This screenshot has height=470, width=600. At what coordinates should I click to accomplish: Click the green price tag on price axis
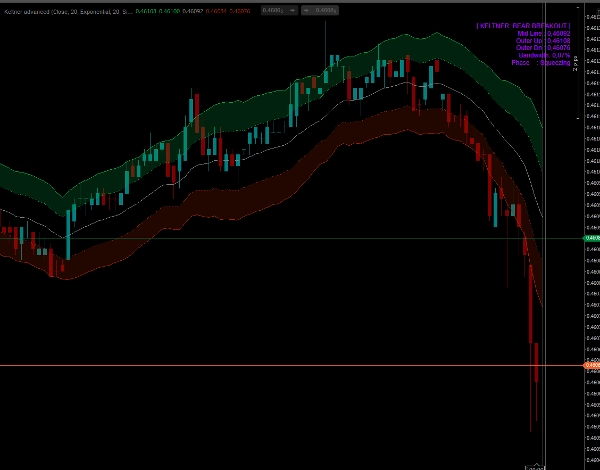pos(590,239)
